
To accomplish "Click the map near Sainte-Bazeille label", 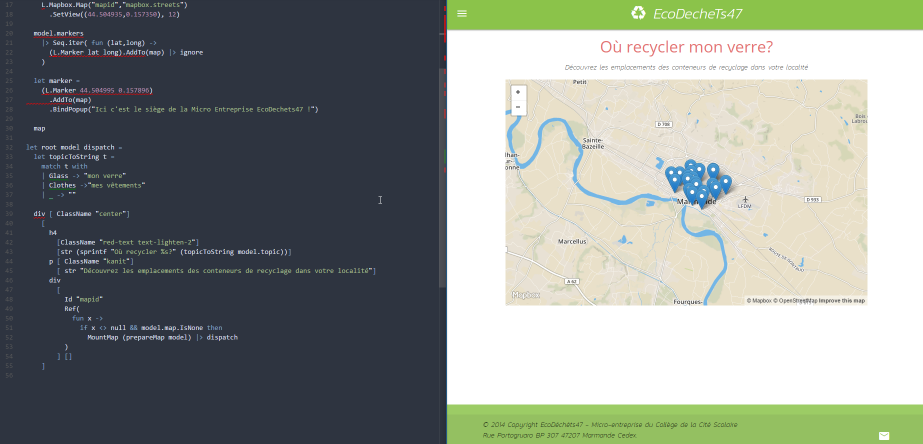I will point(593,144).
